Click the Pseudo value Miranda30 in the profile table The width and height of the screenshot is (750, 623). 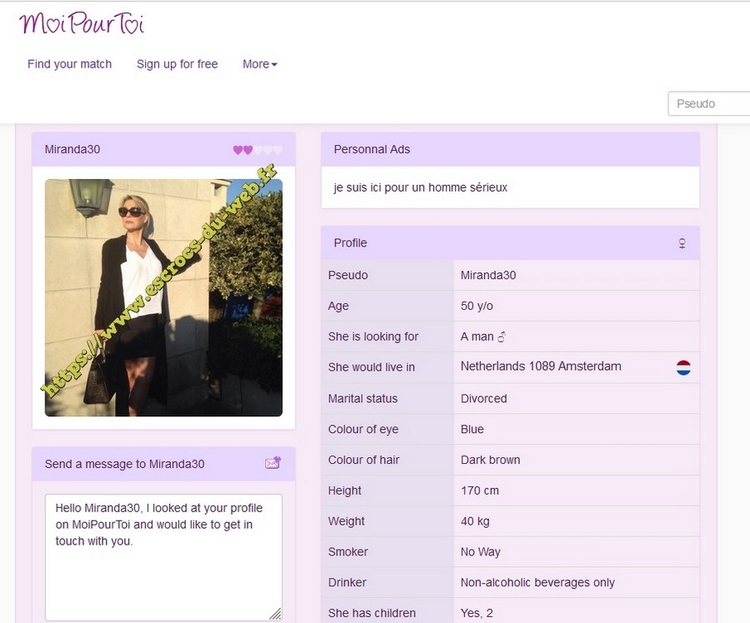[488, 275]
